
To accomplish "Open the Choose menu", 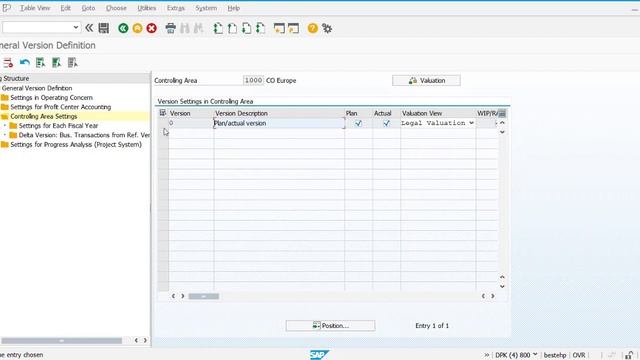I will click(116, 8).
